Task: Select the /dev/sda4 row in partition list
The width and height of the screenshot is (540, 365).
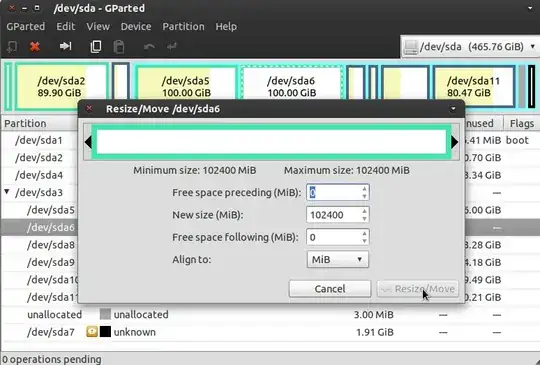Action: coord(39,175)
